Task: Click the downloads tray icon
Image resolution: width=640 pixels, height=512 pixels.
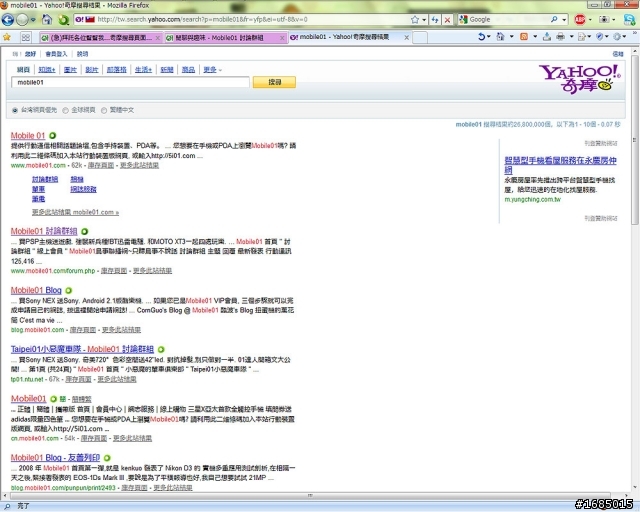Action: [x=547, y=37]
